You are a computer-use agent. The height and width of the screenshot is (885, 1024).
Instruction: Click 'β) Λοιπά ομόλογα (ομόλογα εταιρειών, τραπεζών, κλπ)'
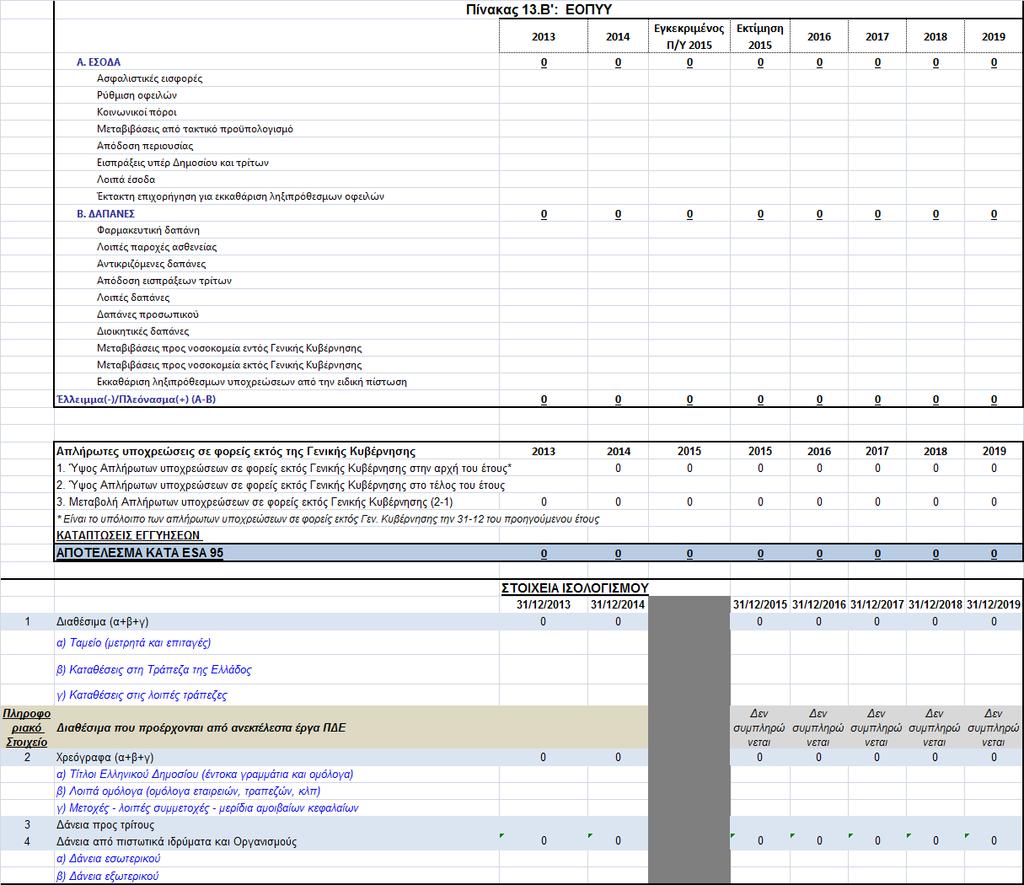tap(188, 791)
